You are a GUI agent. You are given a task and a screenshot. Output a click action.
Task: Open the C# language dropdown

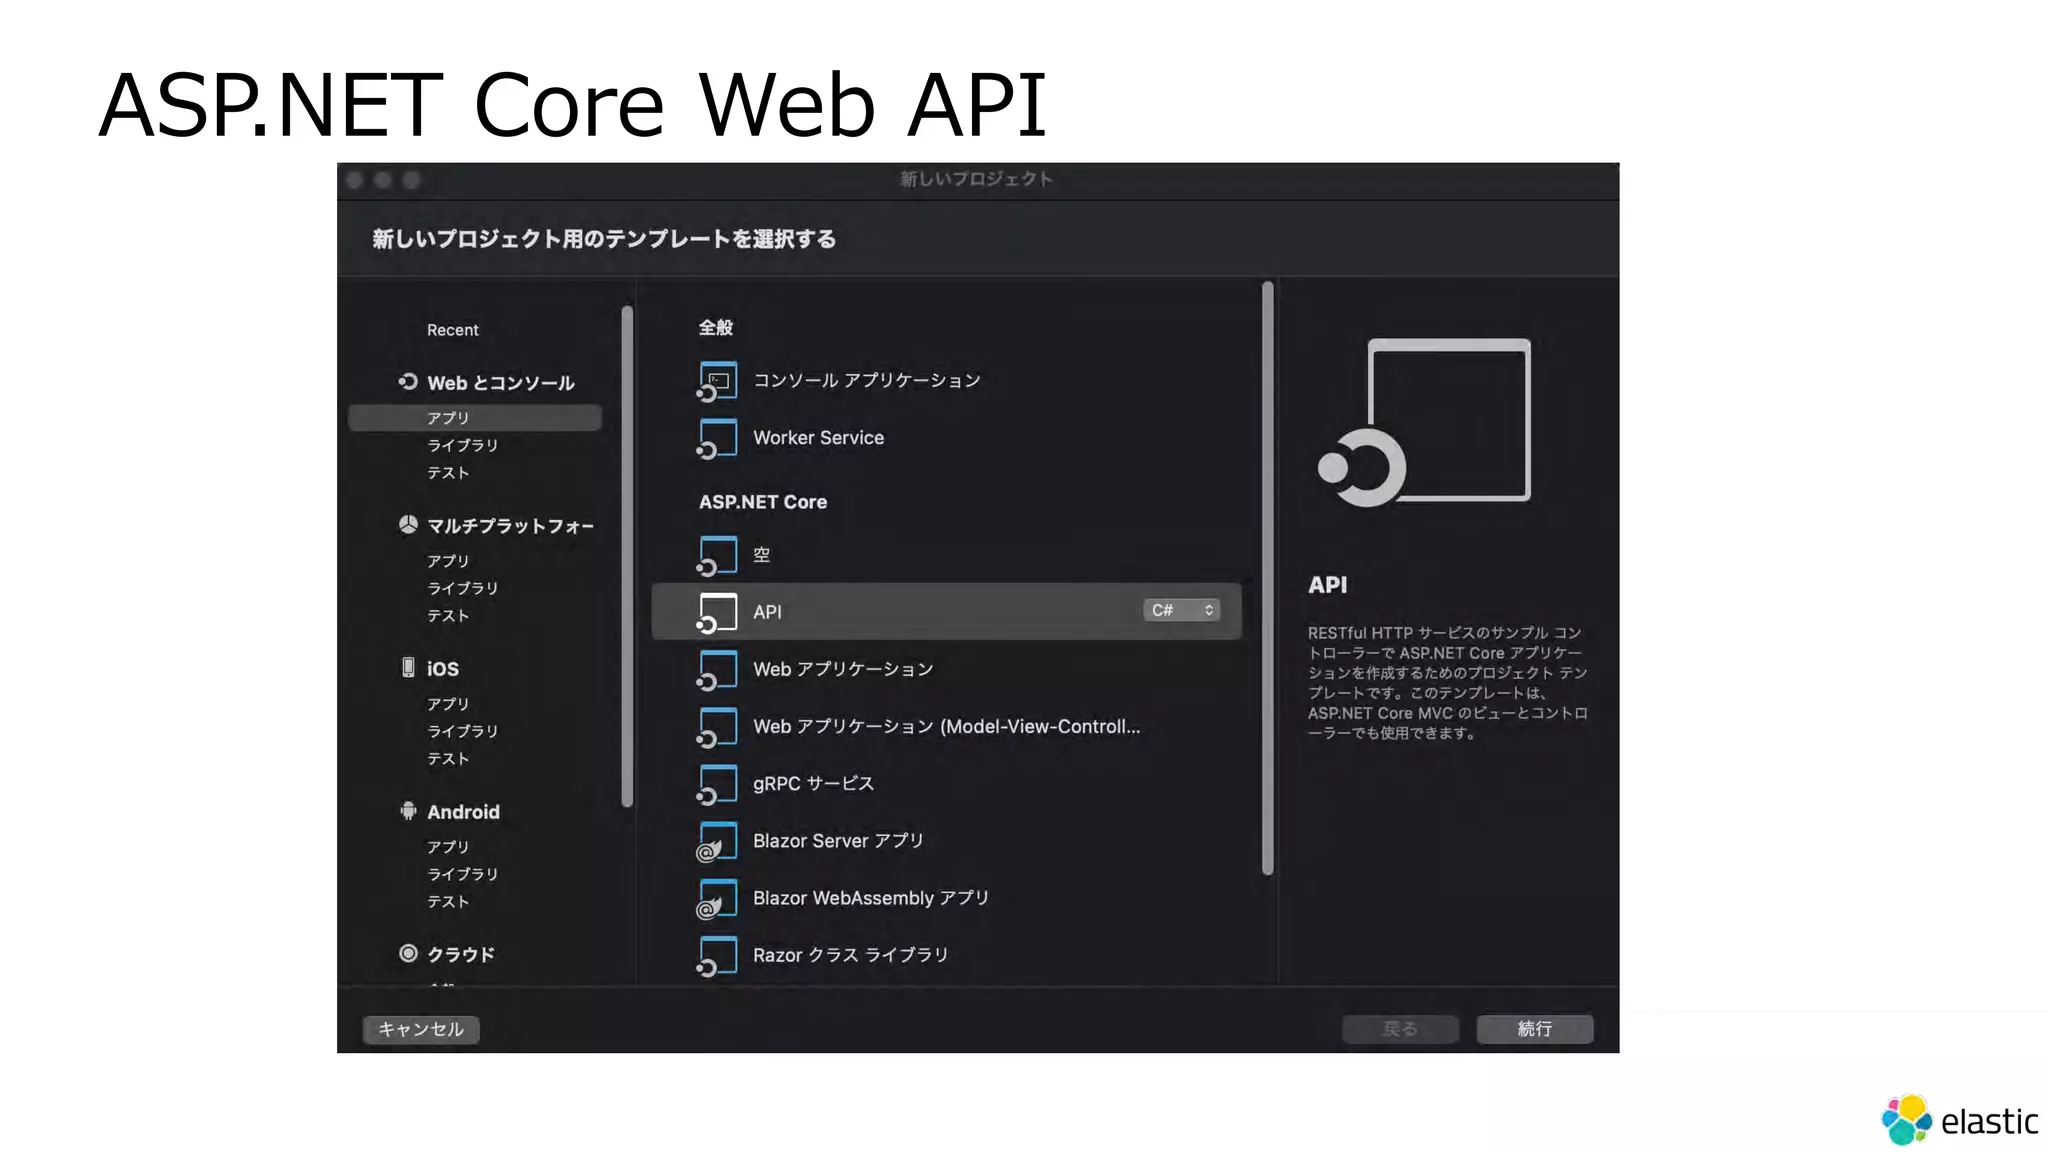click(1181, 610)
